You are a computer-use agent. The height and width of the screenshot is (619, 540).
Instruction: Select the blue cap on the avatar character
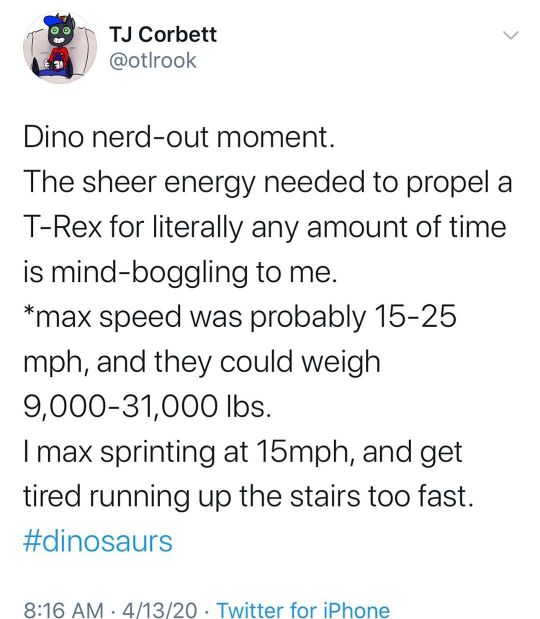[55, 21]
